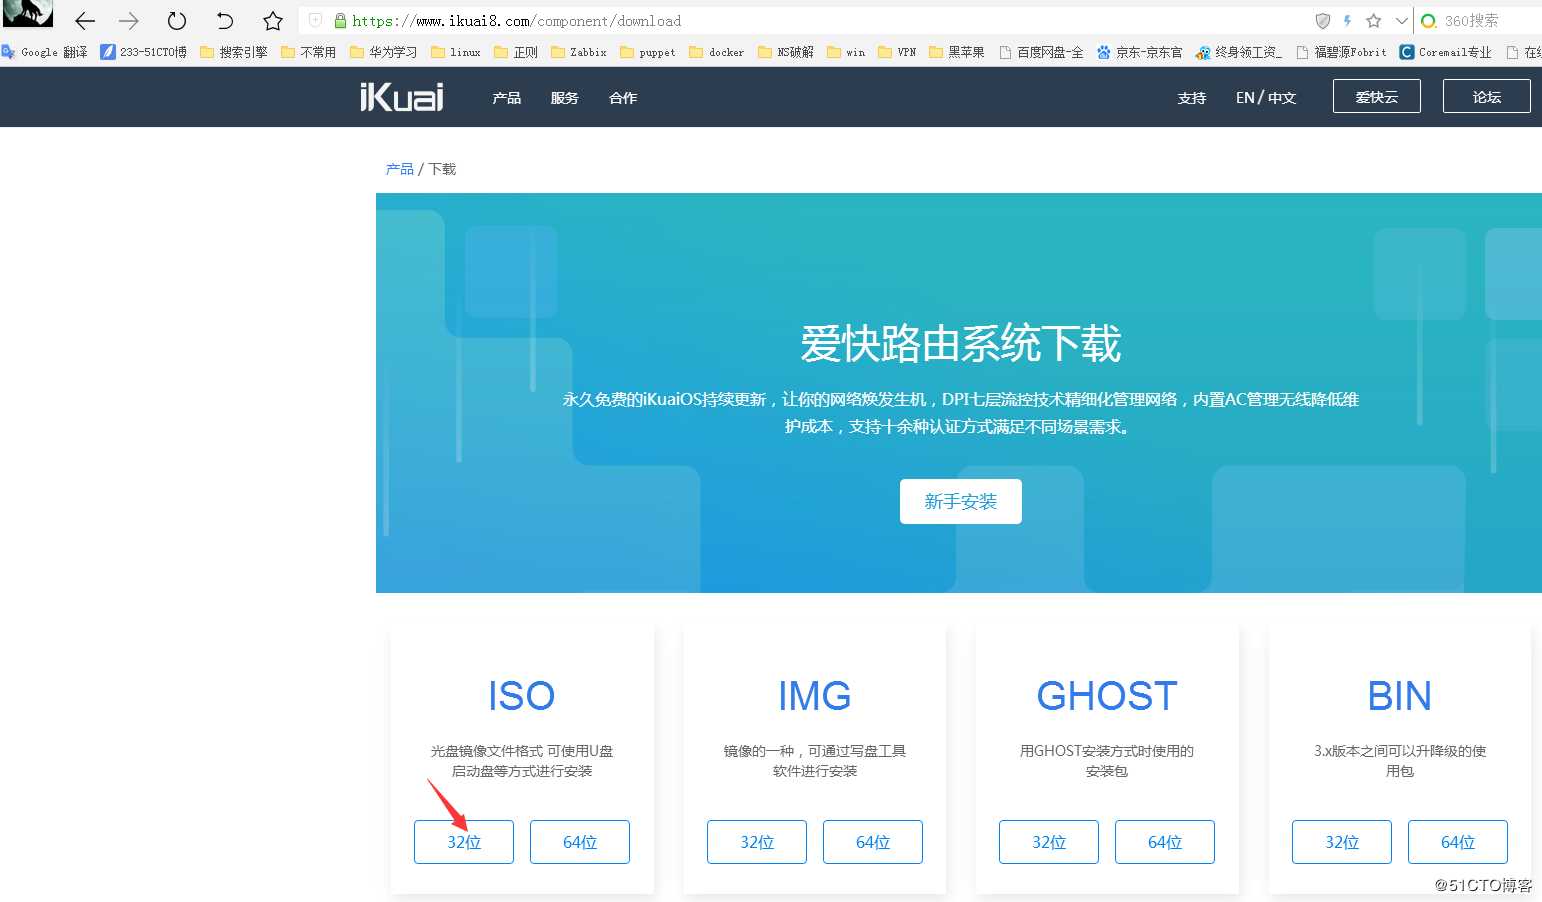Screen dimensions: 1542x902
Task: Open the NS破解 bookmark folder
Action: [786, 52]
